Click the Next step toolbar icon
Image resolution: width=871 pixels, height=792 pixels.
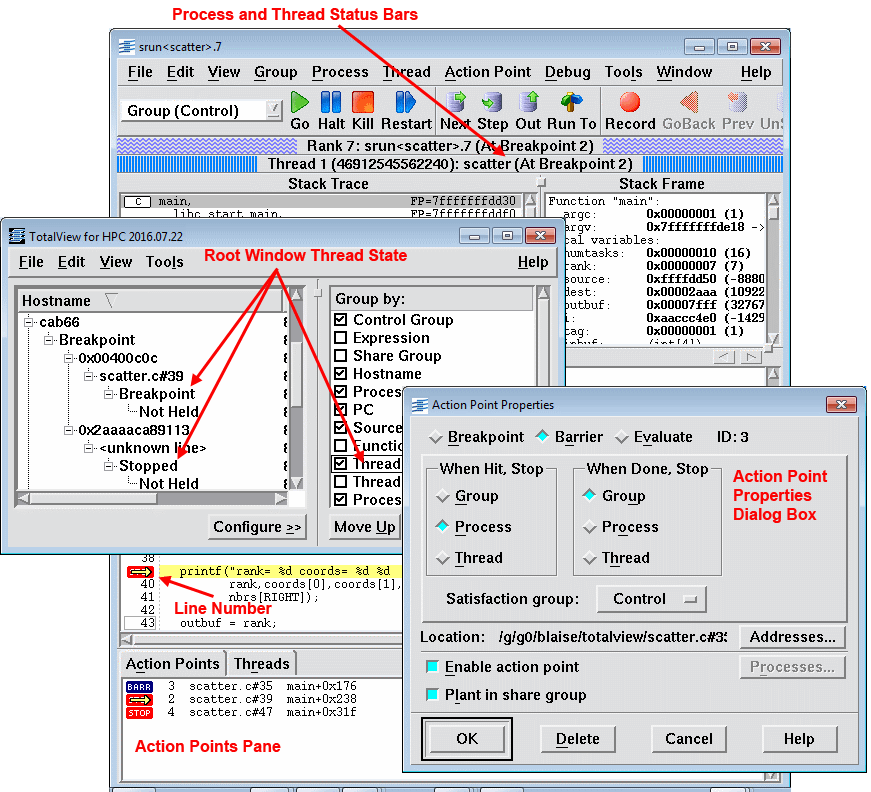coord(455,102)
